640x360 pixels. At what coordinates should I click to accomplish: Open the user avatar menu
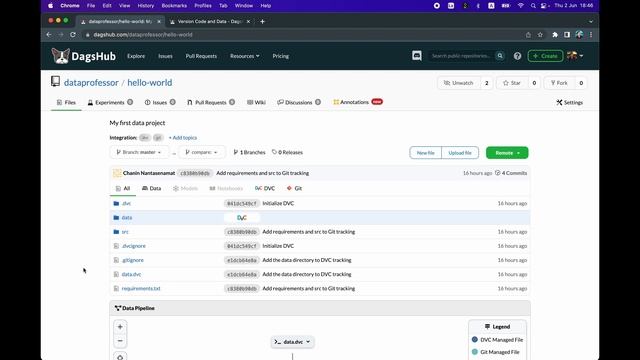[575, 56]
